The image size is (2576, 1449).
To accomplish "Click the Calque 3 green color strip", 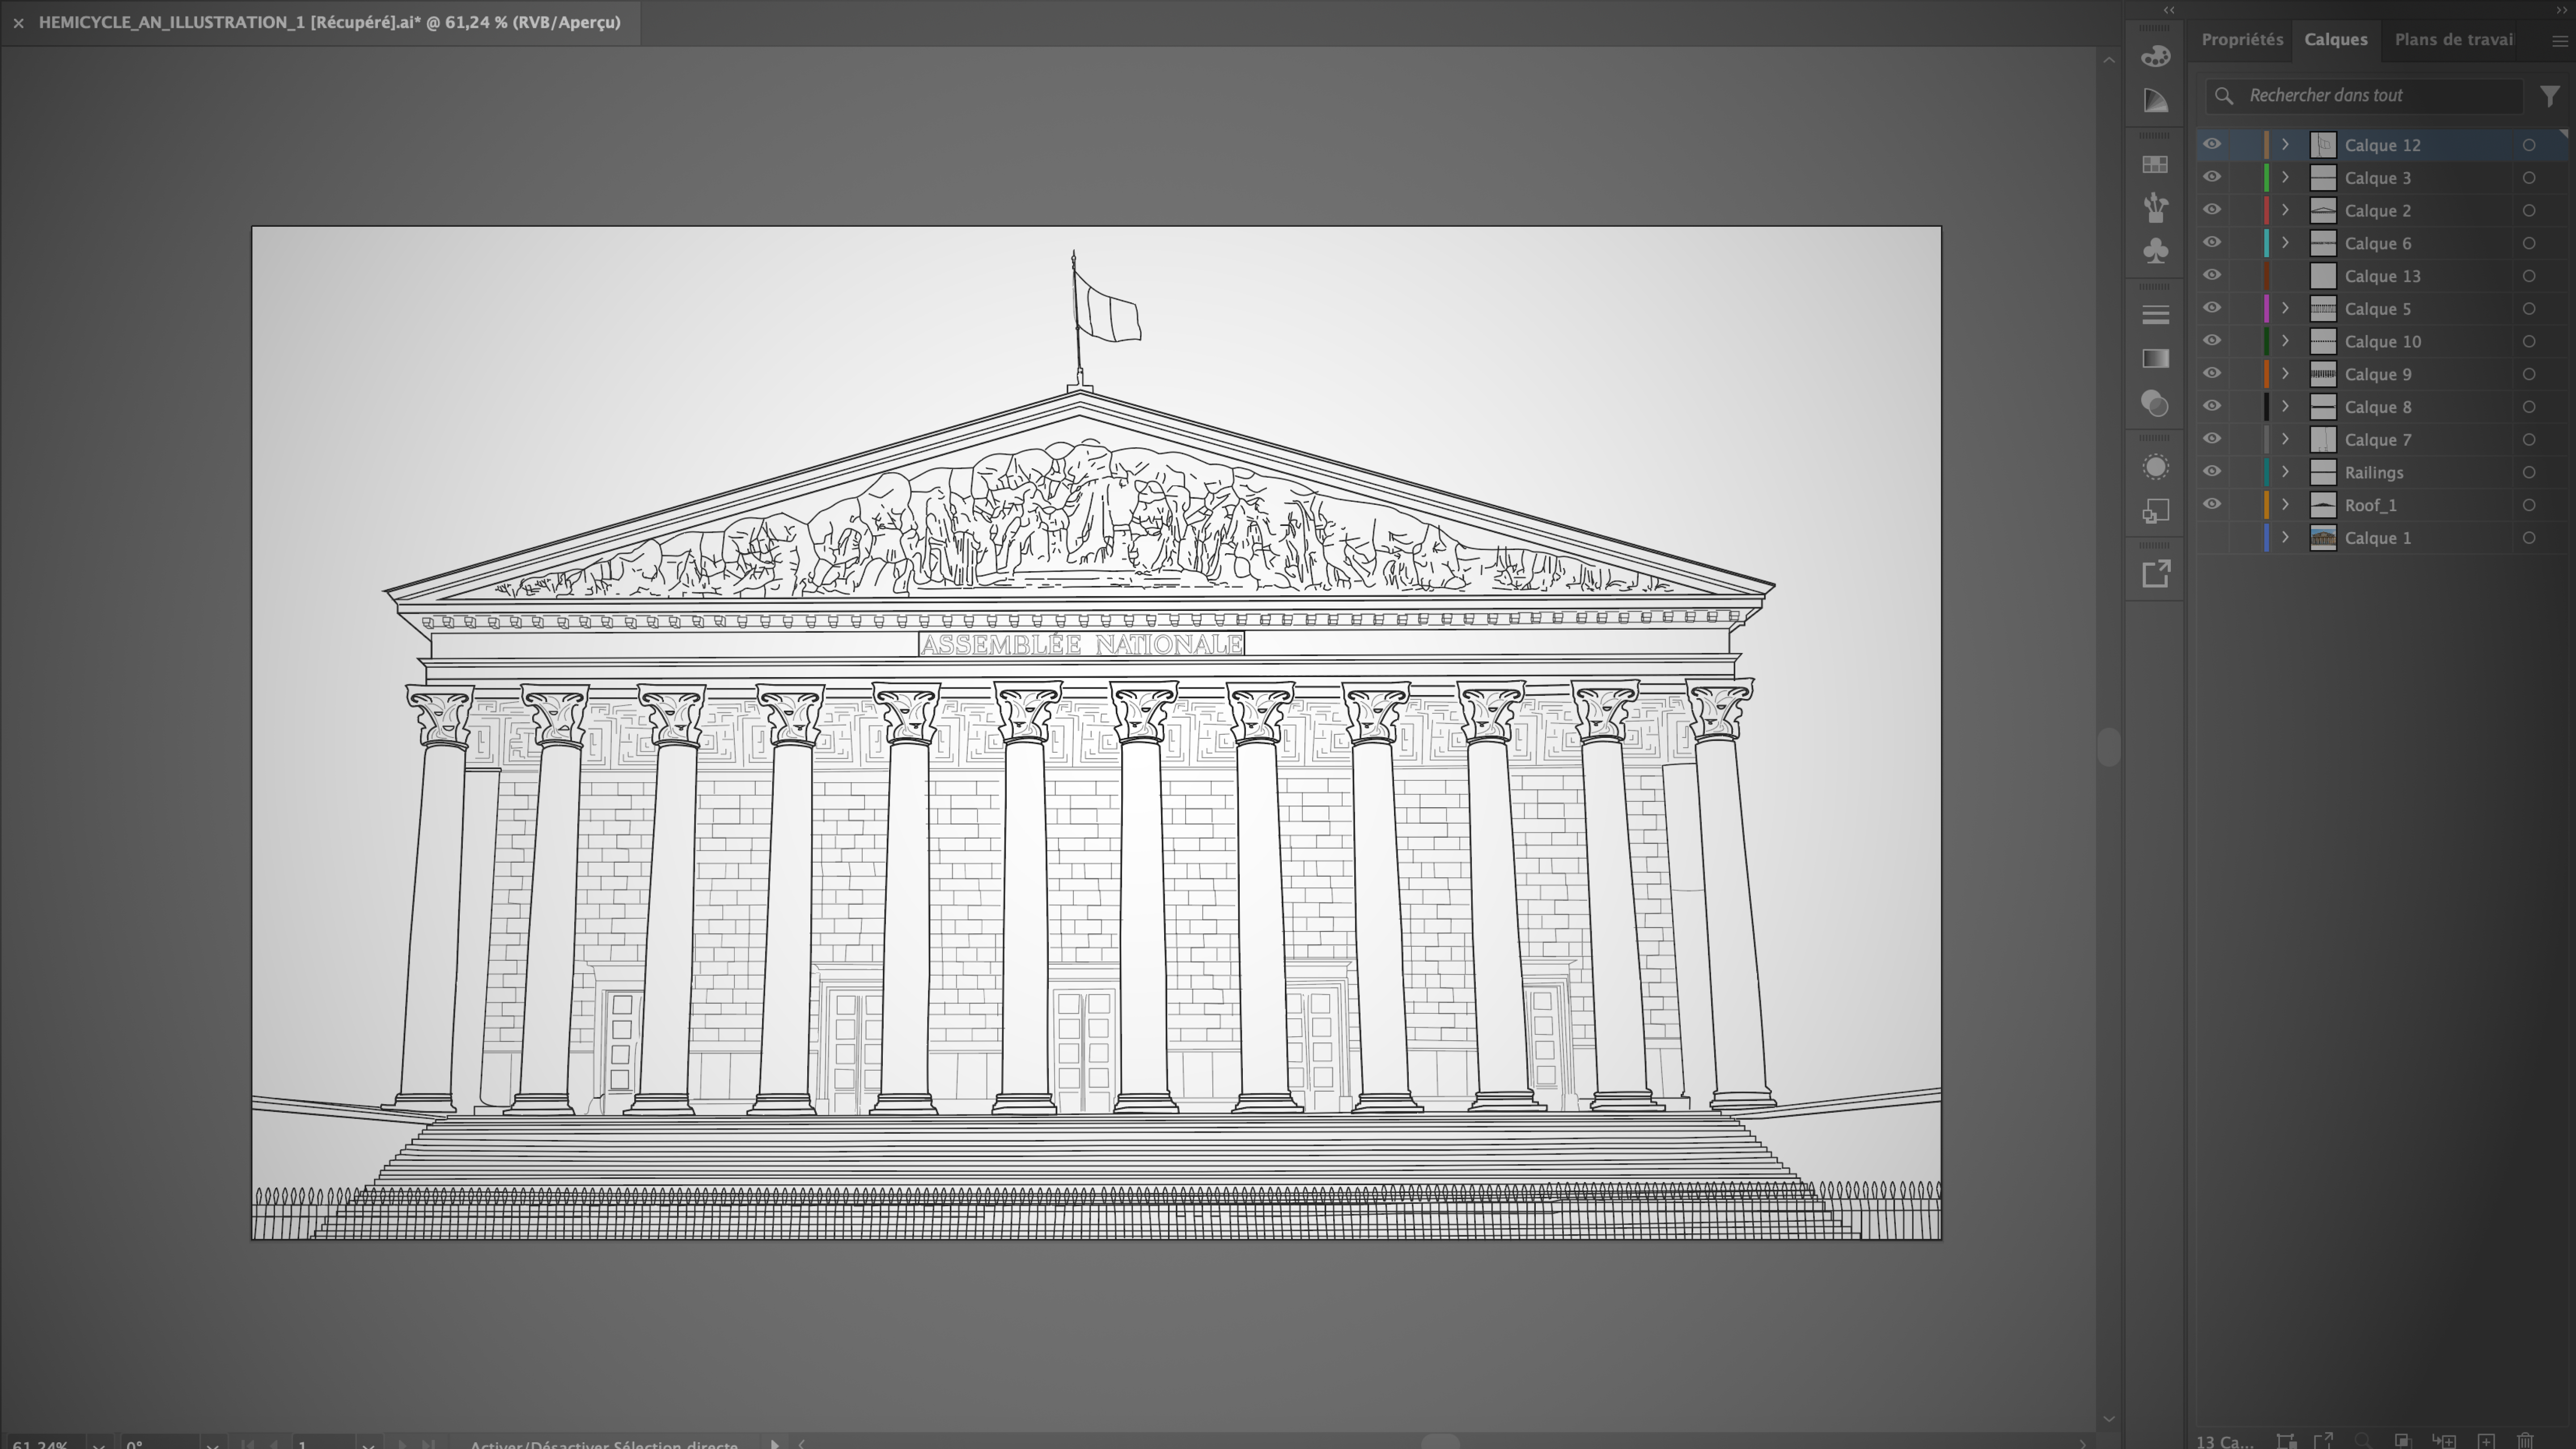I will pos(2265,178).
